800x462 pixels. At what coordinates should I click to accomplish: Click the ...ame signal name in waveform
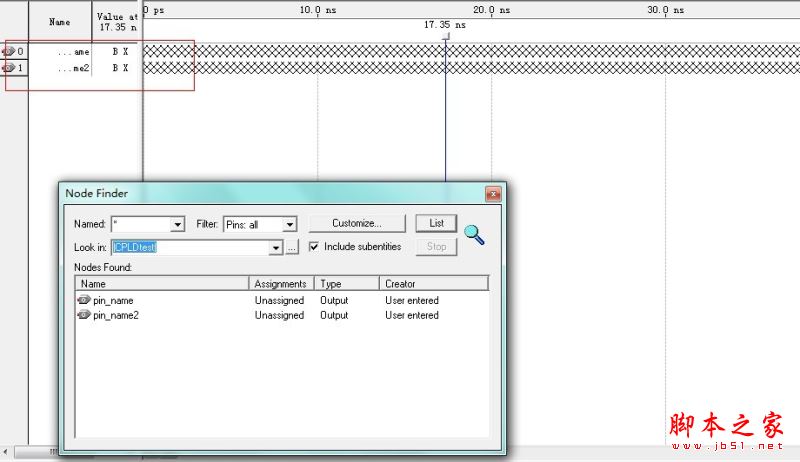pyautogui.click(x=73, y=52)
